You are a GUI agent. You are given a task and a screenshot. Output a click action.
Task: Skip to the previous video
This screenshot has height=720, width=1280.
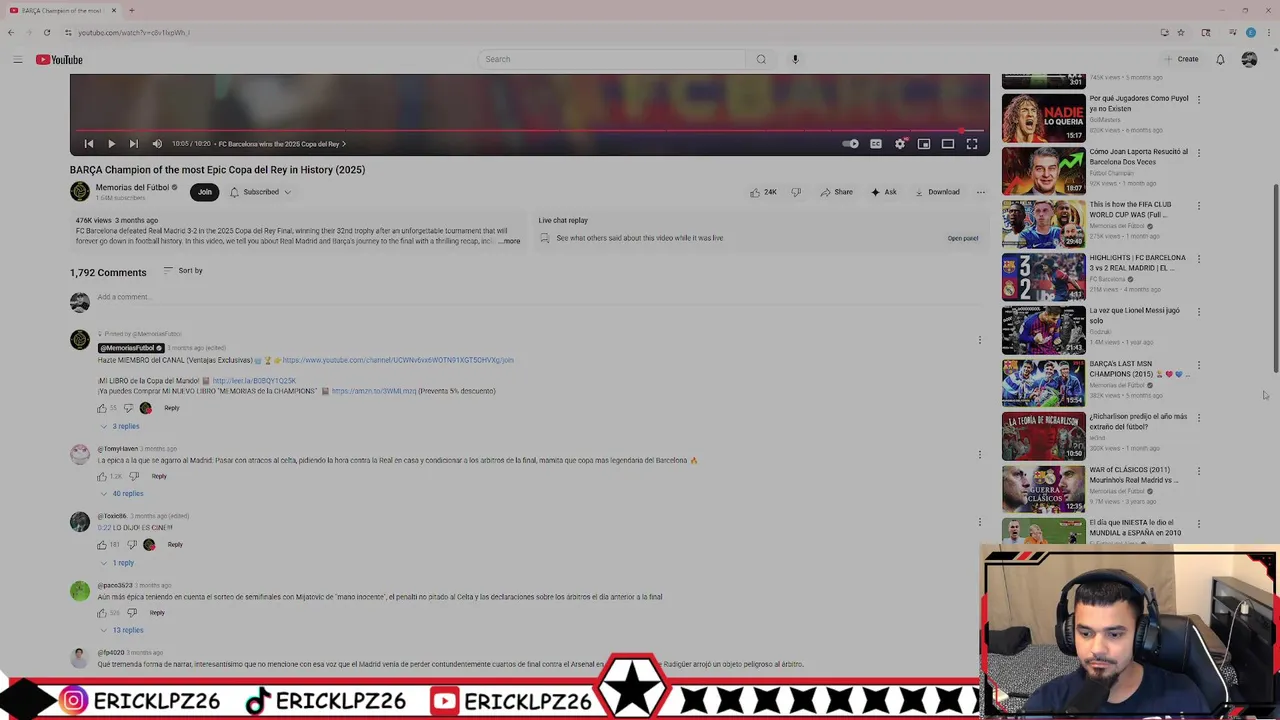(89, 144)
